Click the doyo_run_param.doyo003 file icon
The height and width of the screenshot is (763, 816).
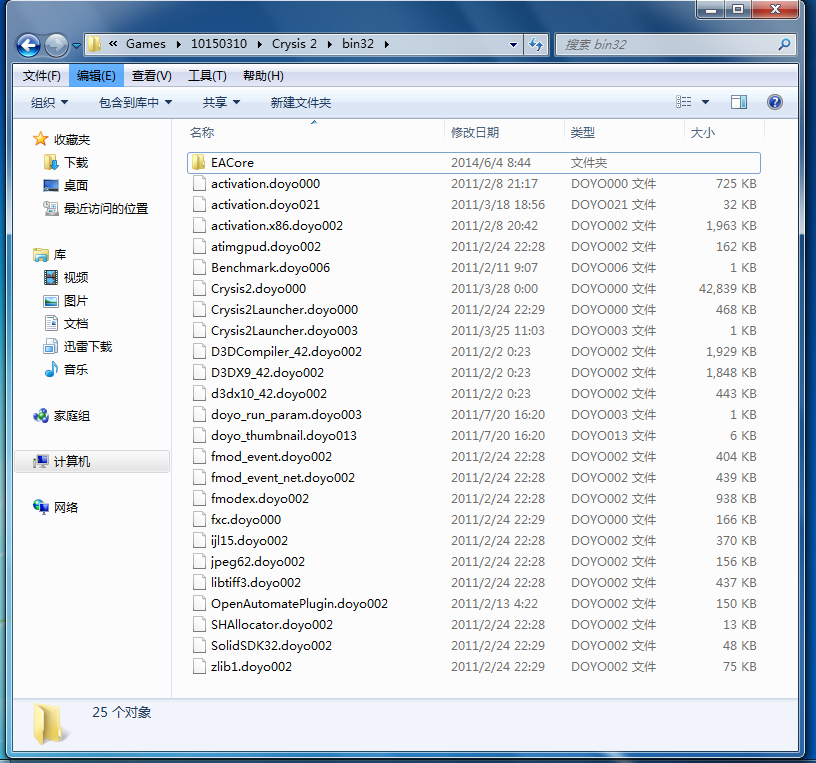coord(199,414)
